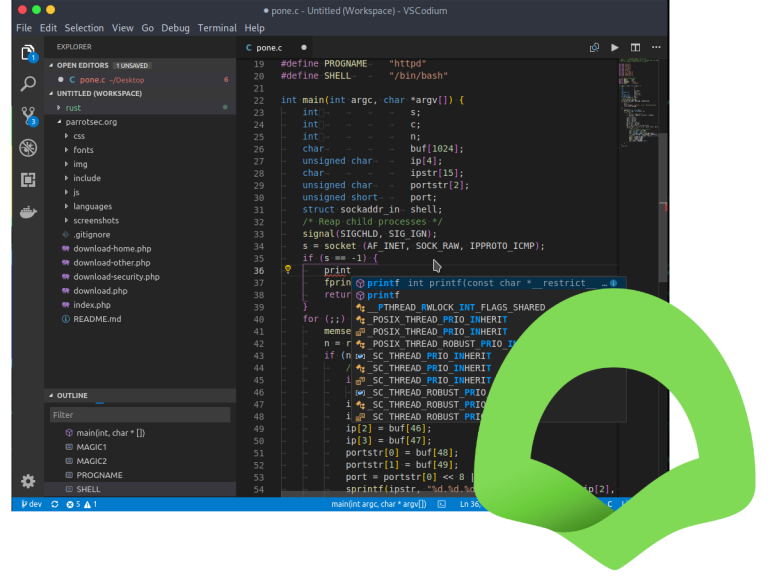Screen dimensions: 768x576
Task: Open the Explorer view in activity bar
Action: pyautogui.click(x=28, y=53)
